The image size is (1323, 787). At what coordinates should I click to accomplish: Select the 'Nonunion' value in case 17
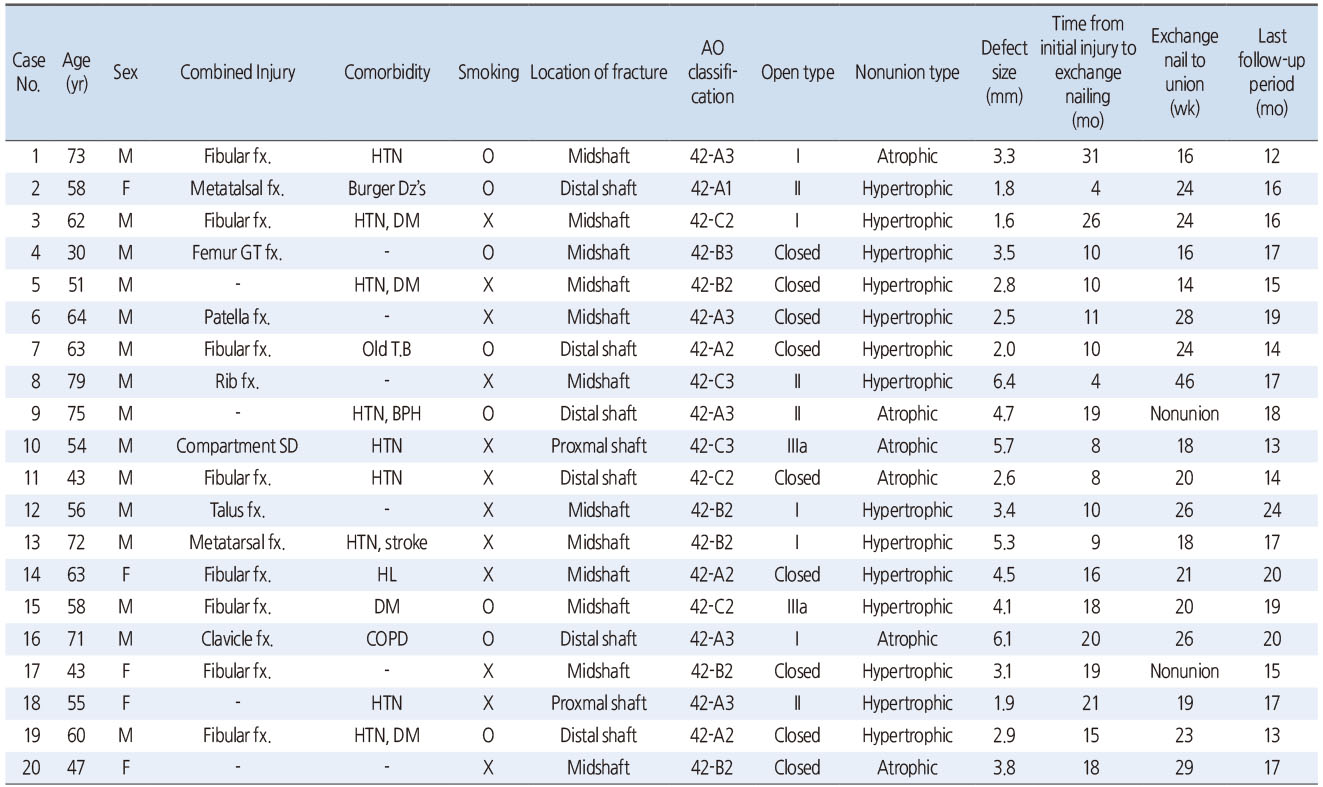coord(1184,671)
